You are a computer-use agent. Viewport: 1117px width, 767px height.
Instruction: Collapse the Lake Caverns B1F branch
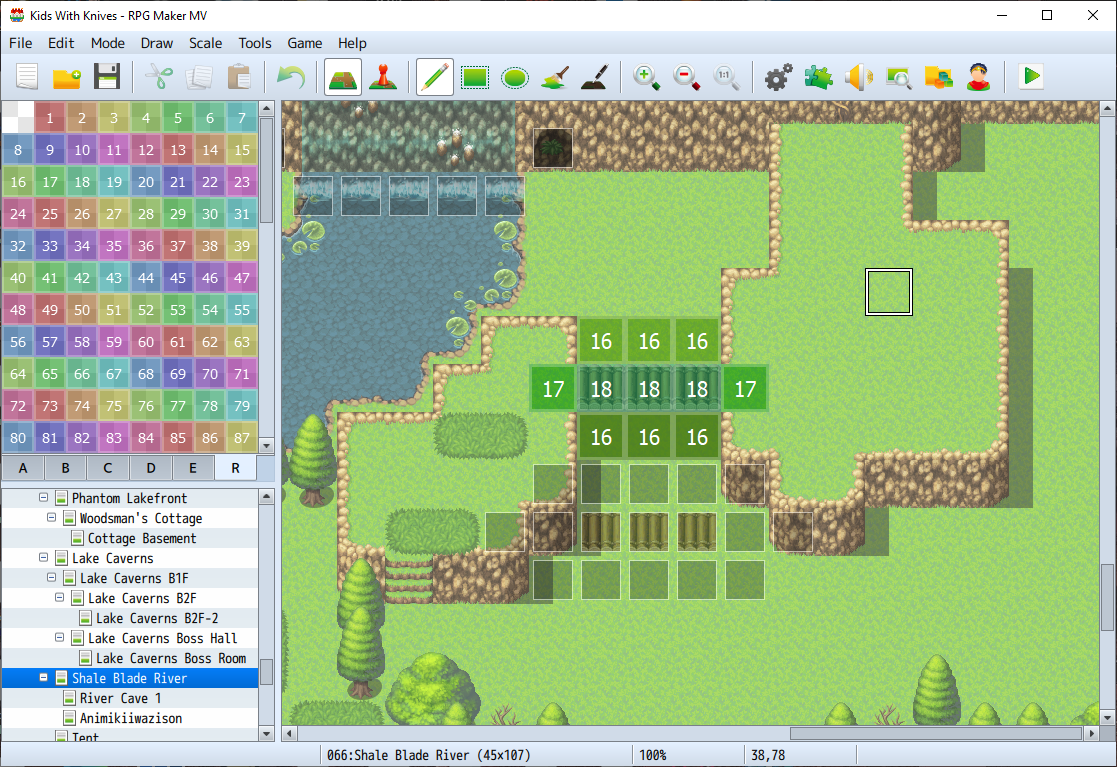[x=51, y=578]
